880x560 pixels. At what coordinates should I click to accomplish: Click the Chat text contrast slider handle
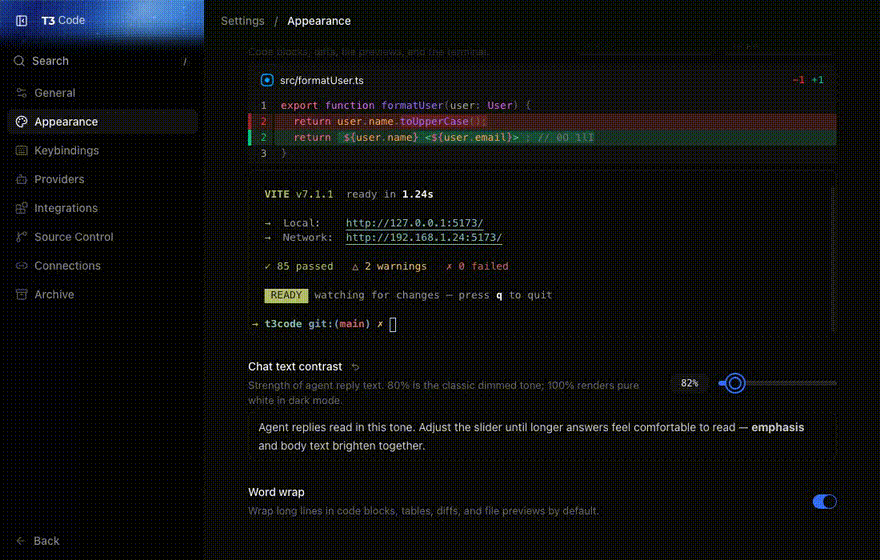tap(735, 383)
